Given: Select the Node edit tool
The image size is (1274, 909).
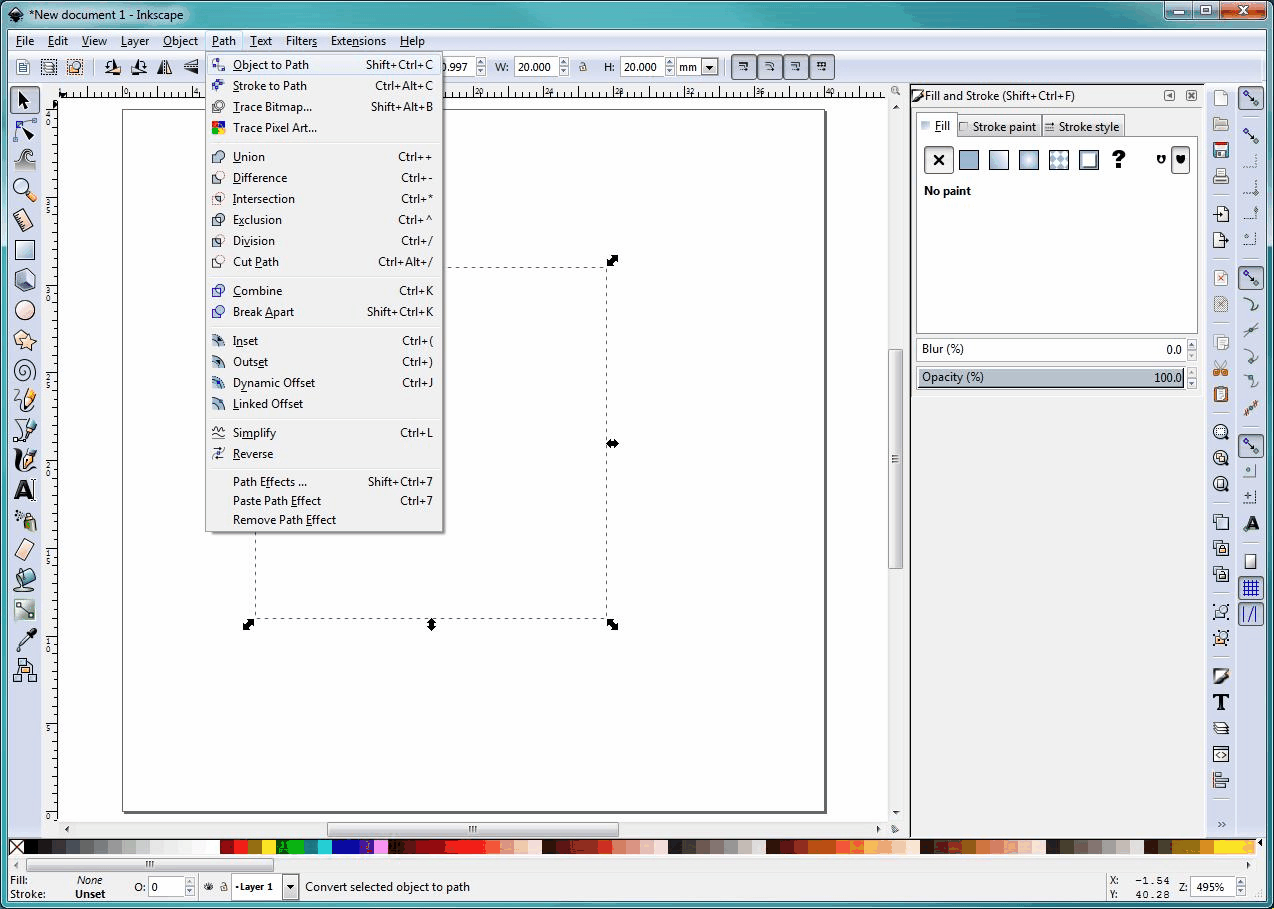Looking at the screenshot, I should click(25, 130).
